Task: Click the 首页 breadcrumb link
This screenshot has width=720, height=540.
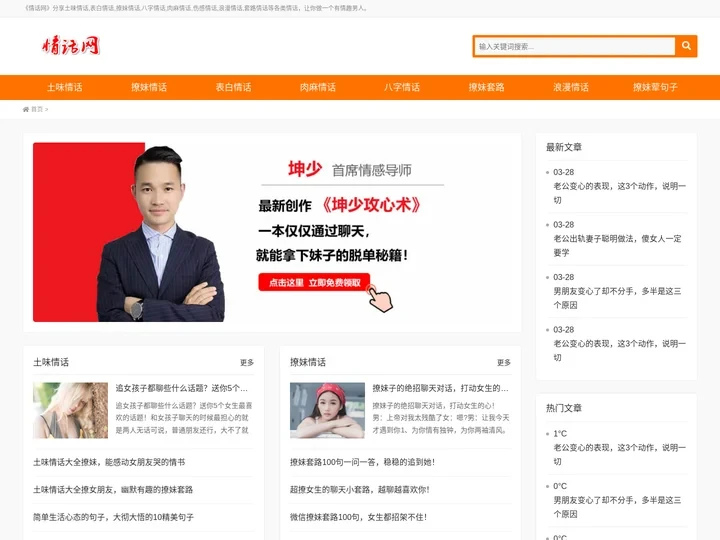Action: click(37, 109)
